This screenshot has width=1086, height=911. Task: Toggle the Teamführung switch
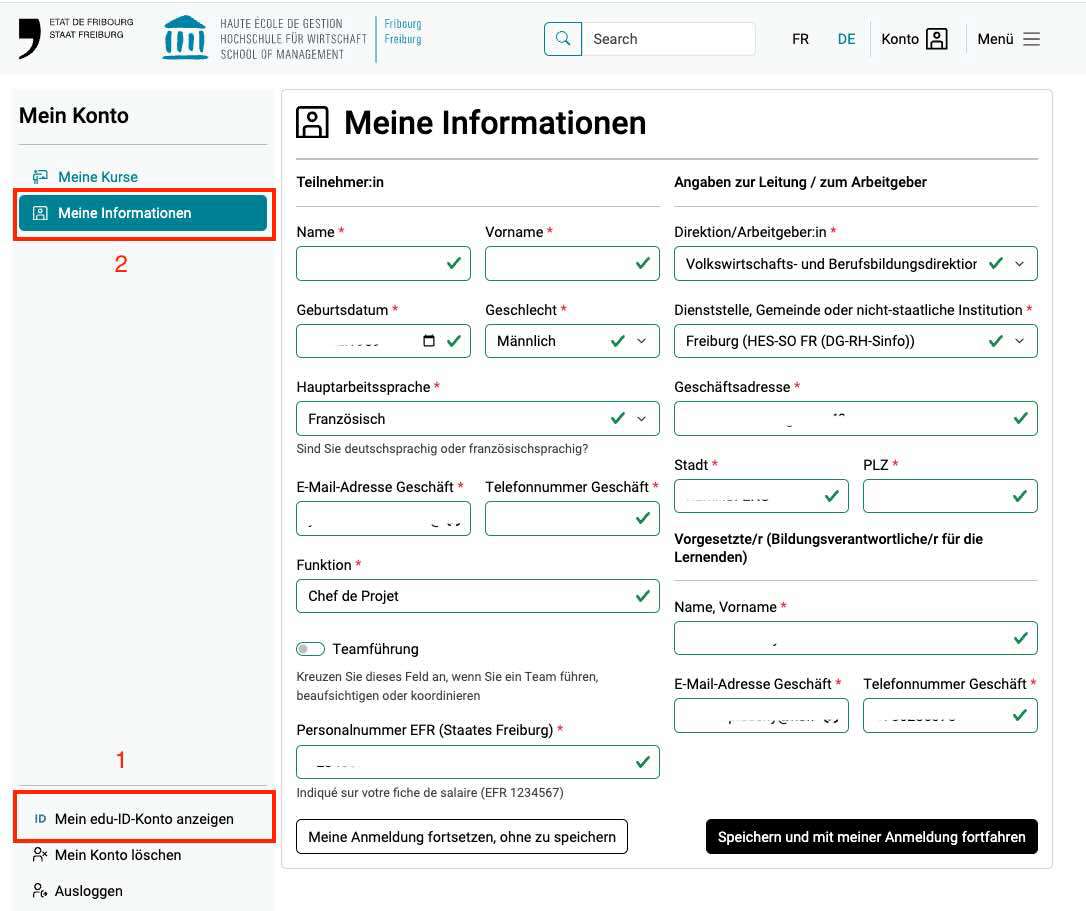coord(311,649)
